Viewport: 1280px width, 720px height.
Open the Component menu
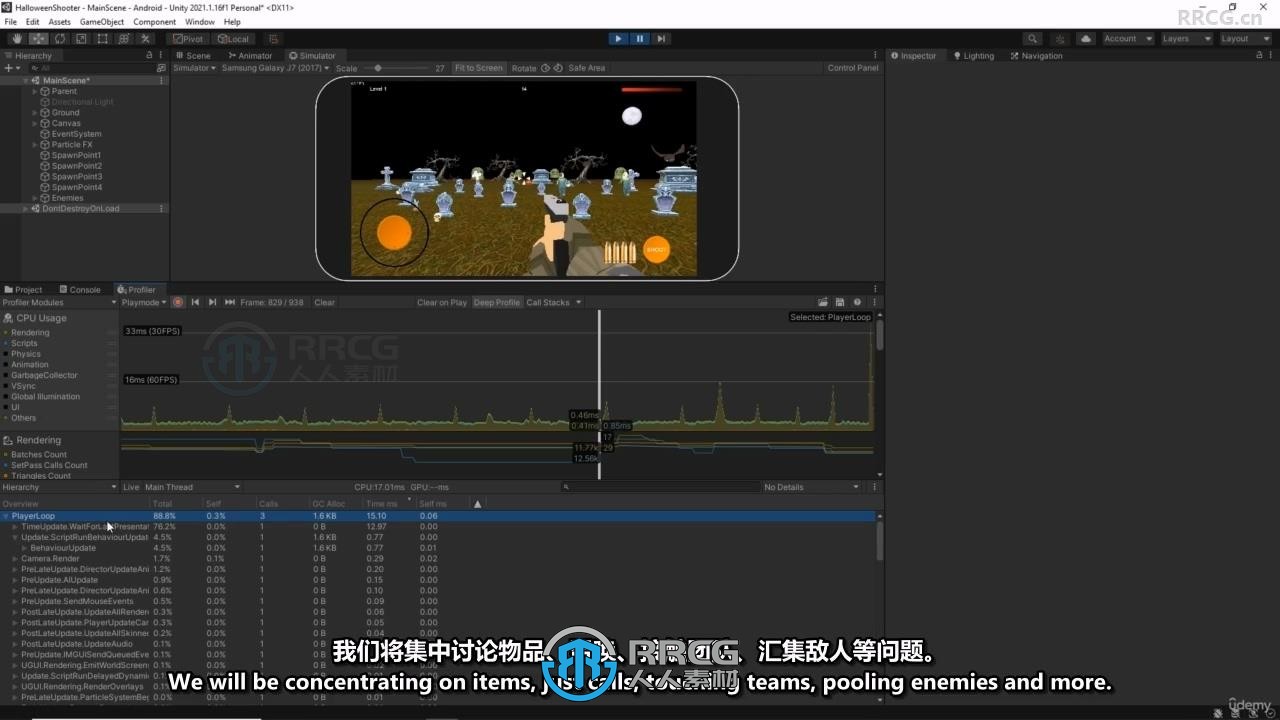155,22
